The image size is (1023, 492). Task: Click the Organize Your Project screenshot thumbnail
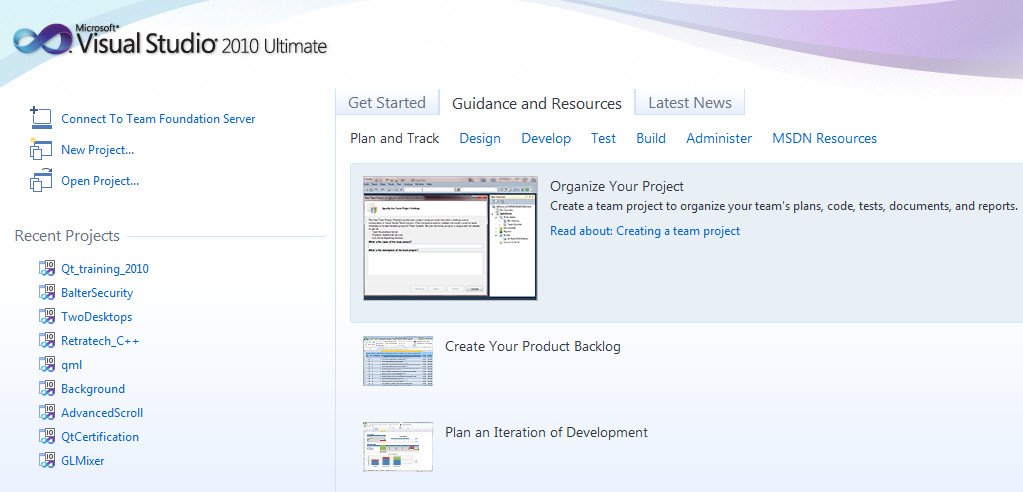[450, 239]
